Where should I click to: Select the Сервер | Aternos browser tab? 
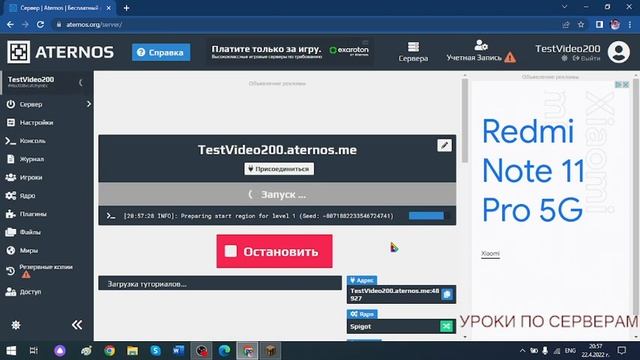coord(60,8)
